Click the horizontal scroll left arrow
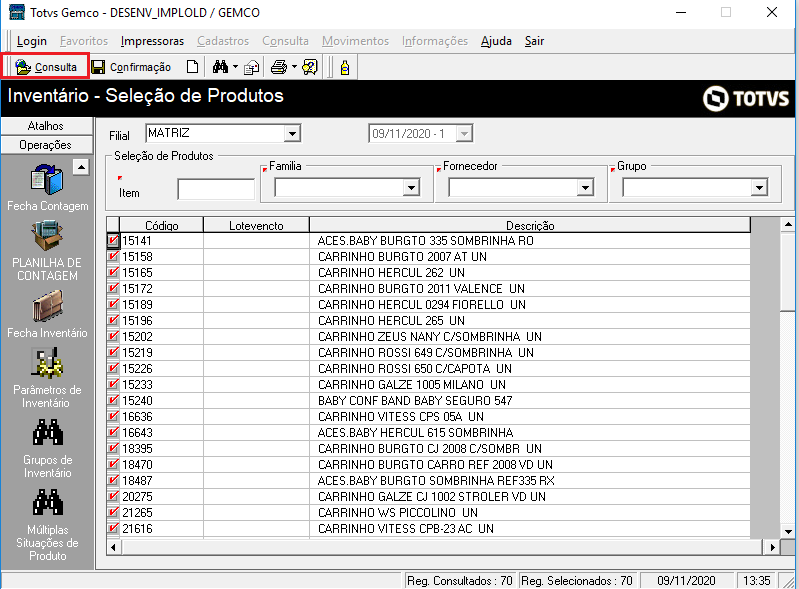Image resolution: width=799 pixels, height=589 pixels. point(113,547)
